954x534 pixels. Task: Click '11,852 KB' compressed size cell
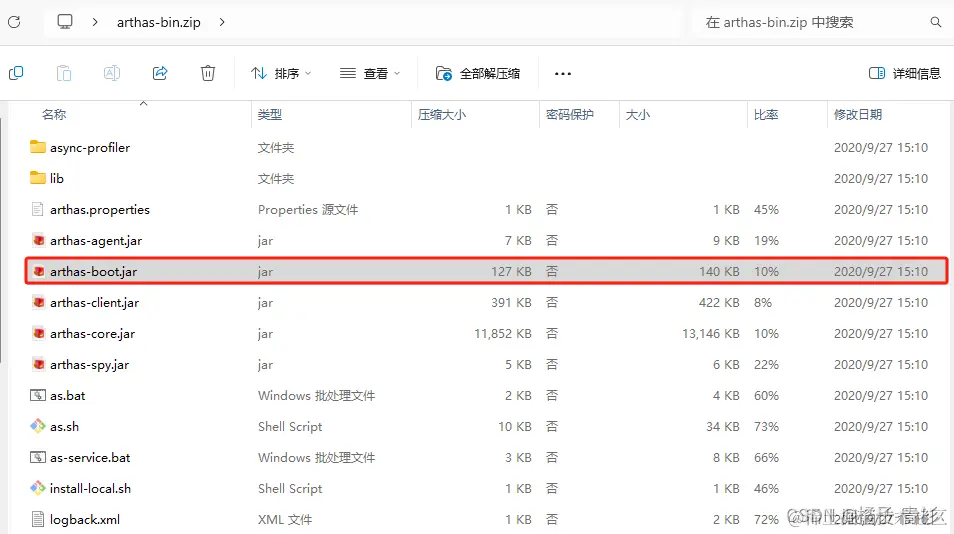pyautogui.click(x=503, y=333)
